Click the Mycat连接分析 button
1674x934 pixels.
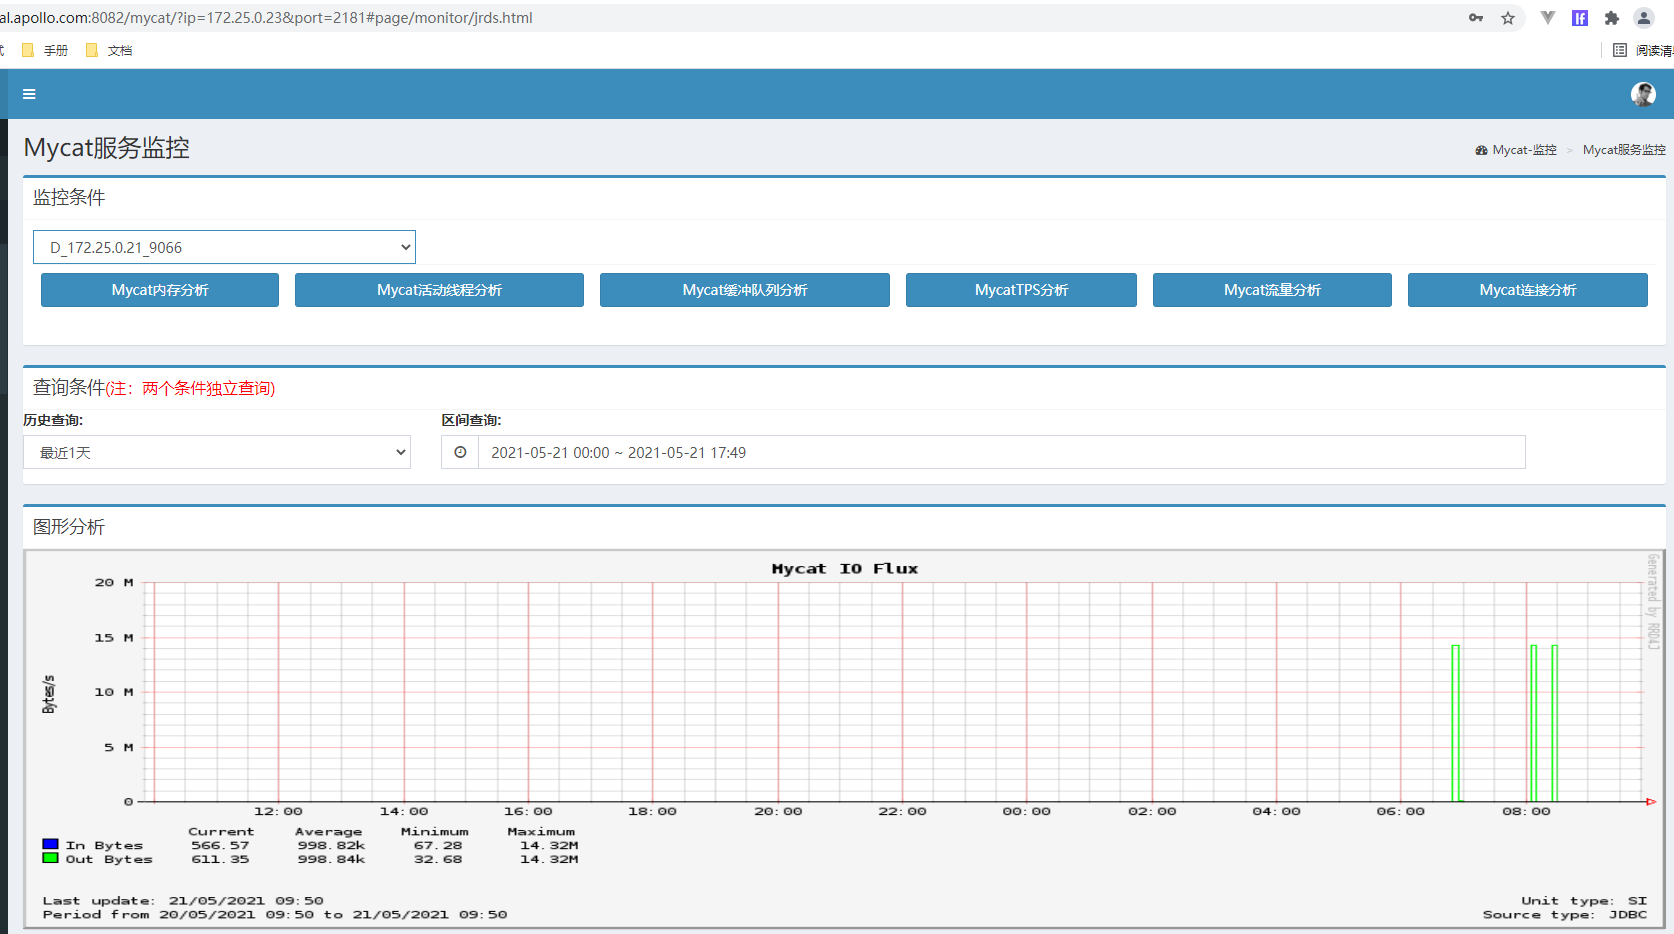click(1527, 290)
